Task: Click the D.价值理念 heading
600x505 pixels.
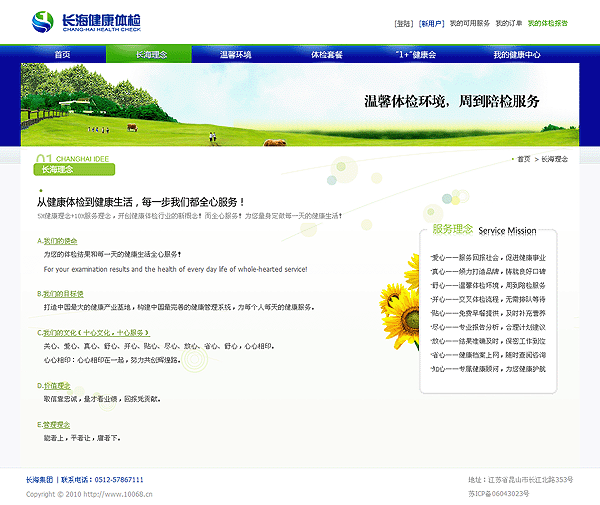Action: click(55, 384)
